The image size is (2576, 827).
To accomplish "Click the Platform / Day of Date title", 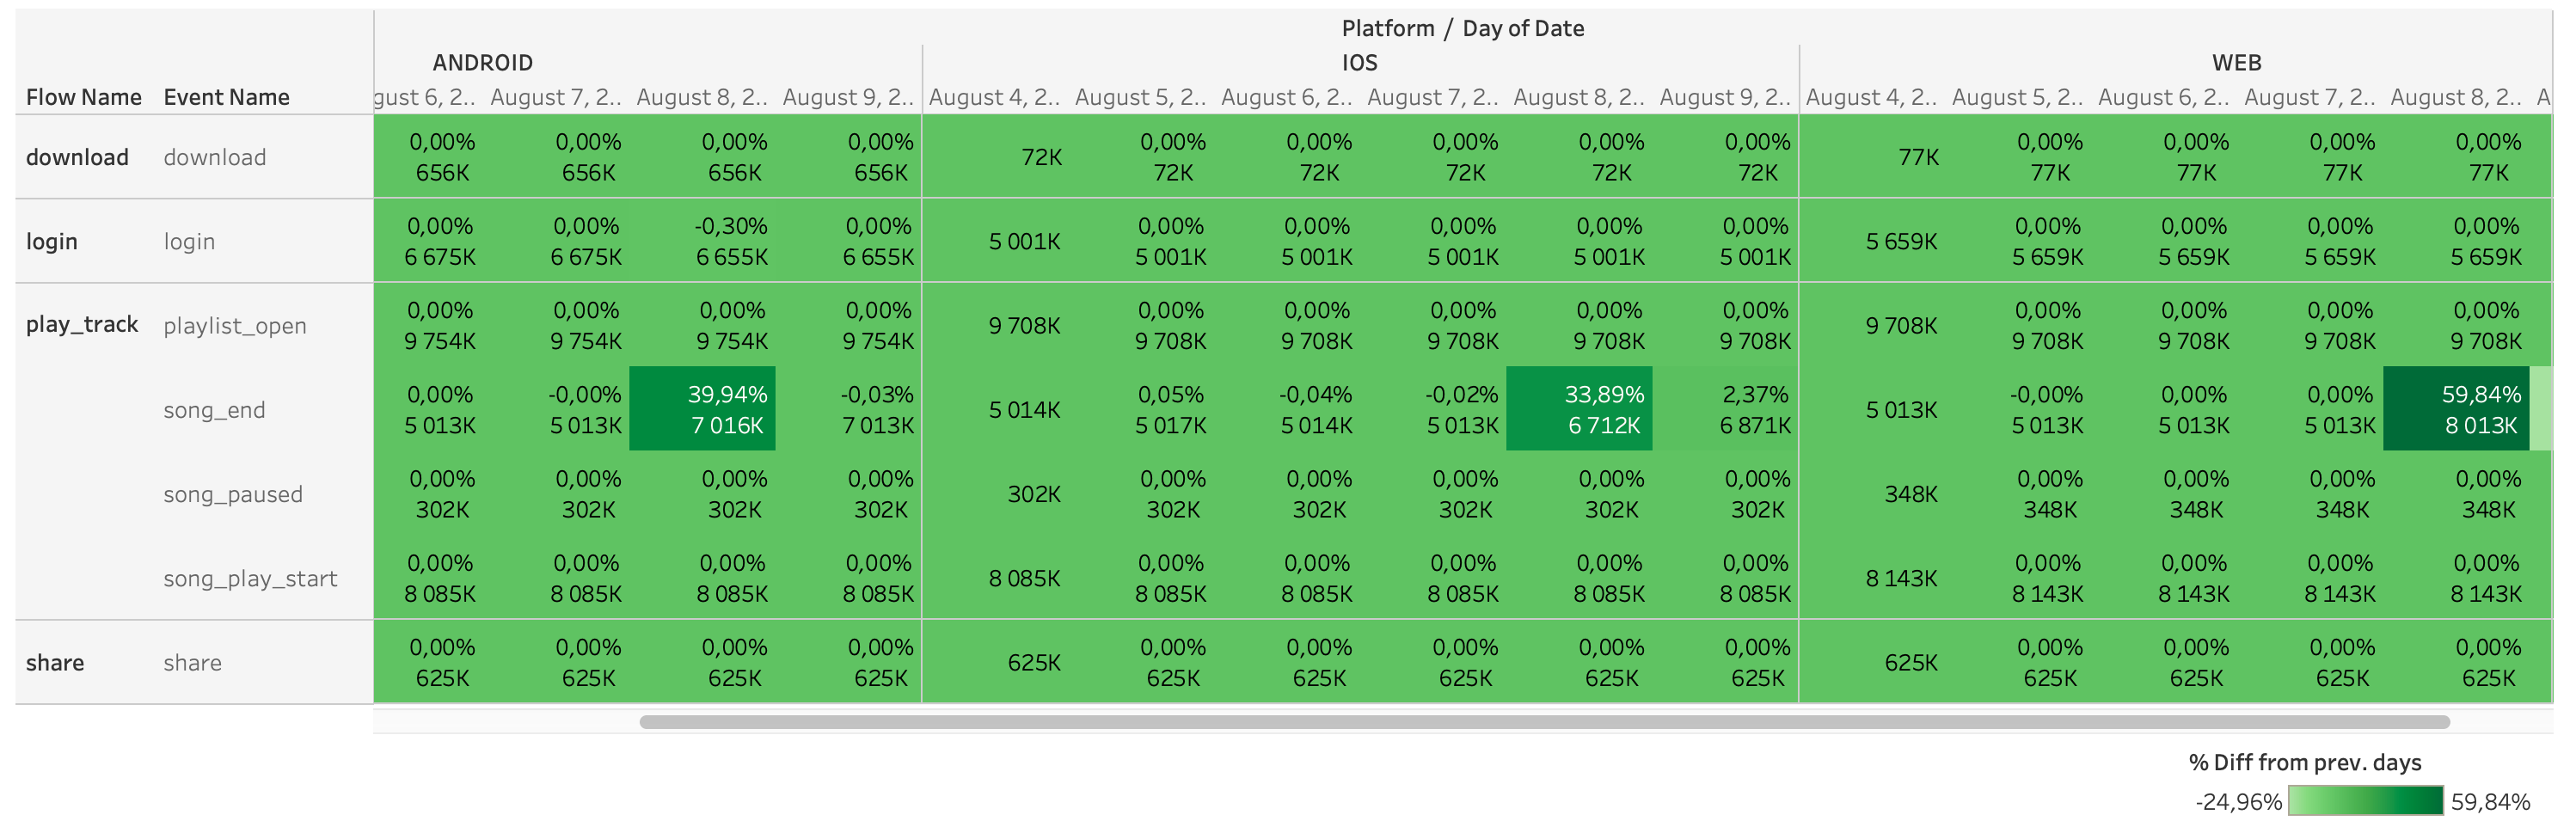I will click(1462, 28).
